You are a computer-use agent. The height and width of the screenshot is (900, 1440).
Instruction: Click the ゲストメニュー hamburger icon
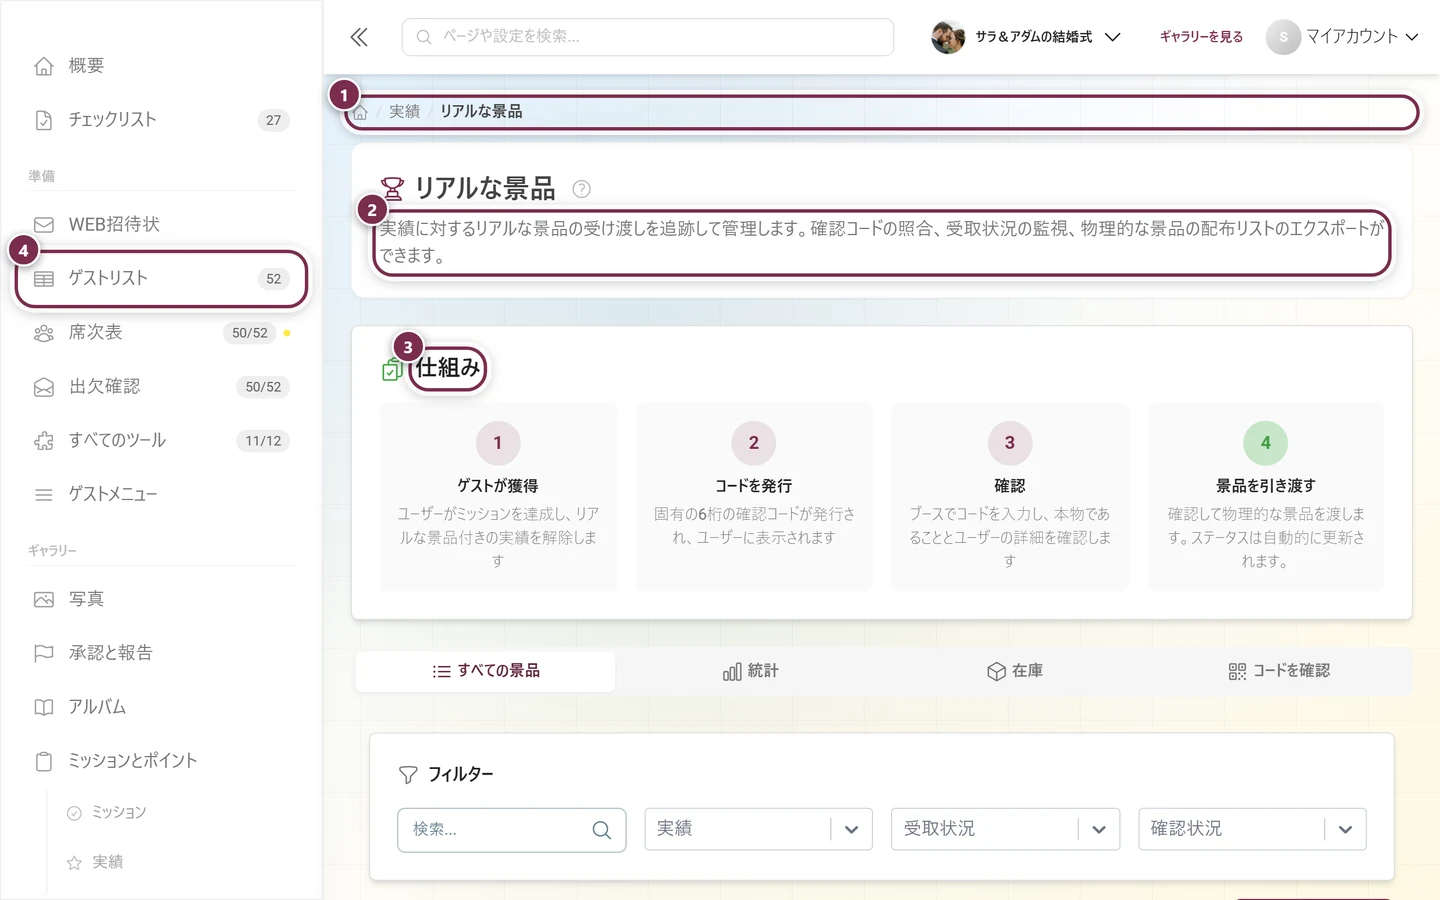44,495
